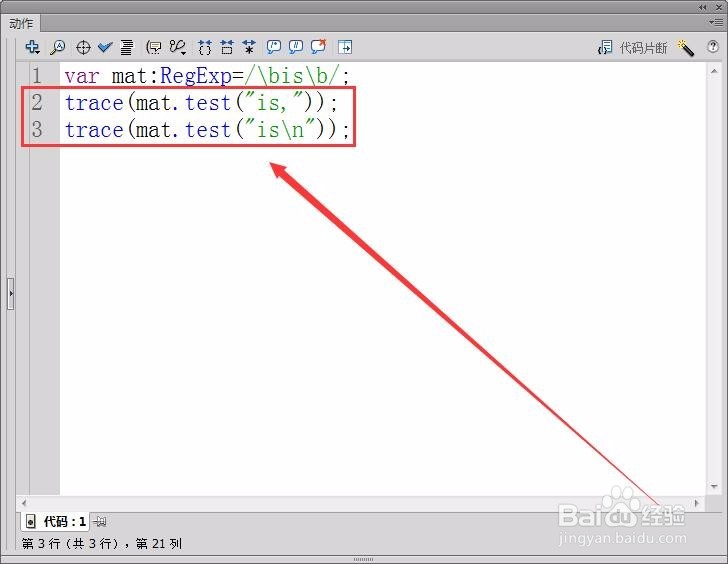Expand the left side toolbox handle

[11, 293]
